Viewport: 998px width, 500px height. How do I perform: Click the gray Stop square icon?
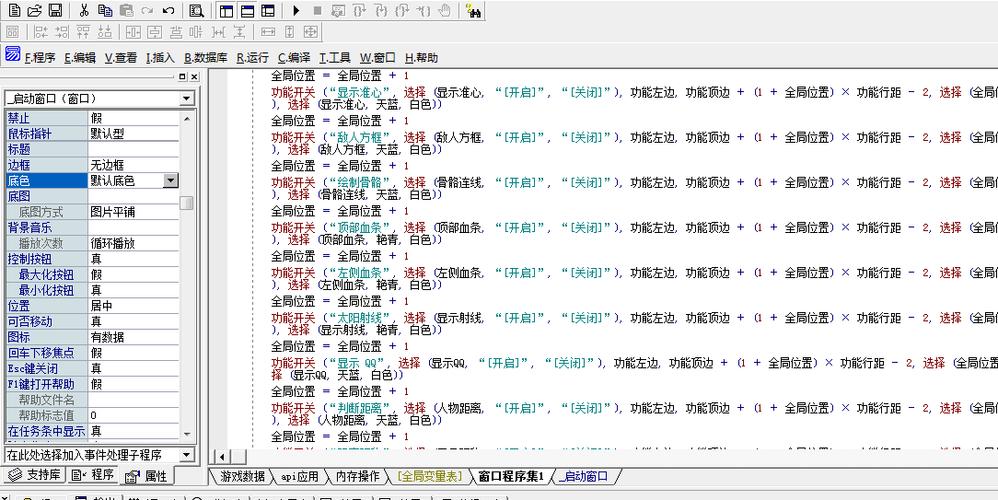click(x=317, y=11)
